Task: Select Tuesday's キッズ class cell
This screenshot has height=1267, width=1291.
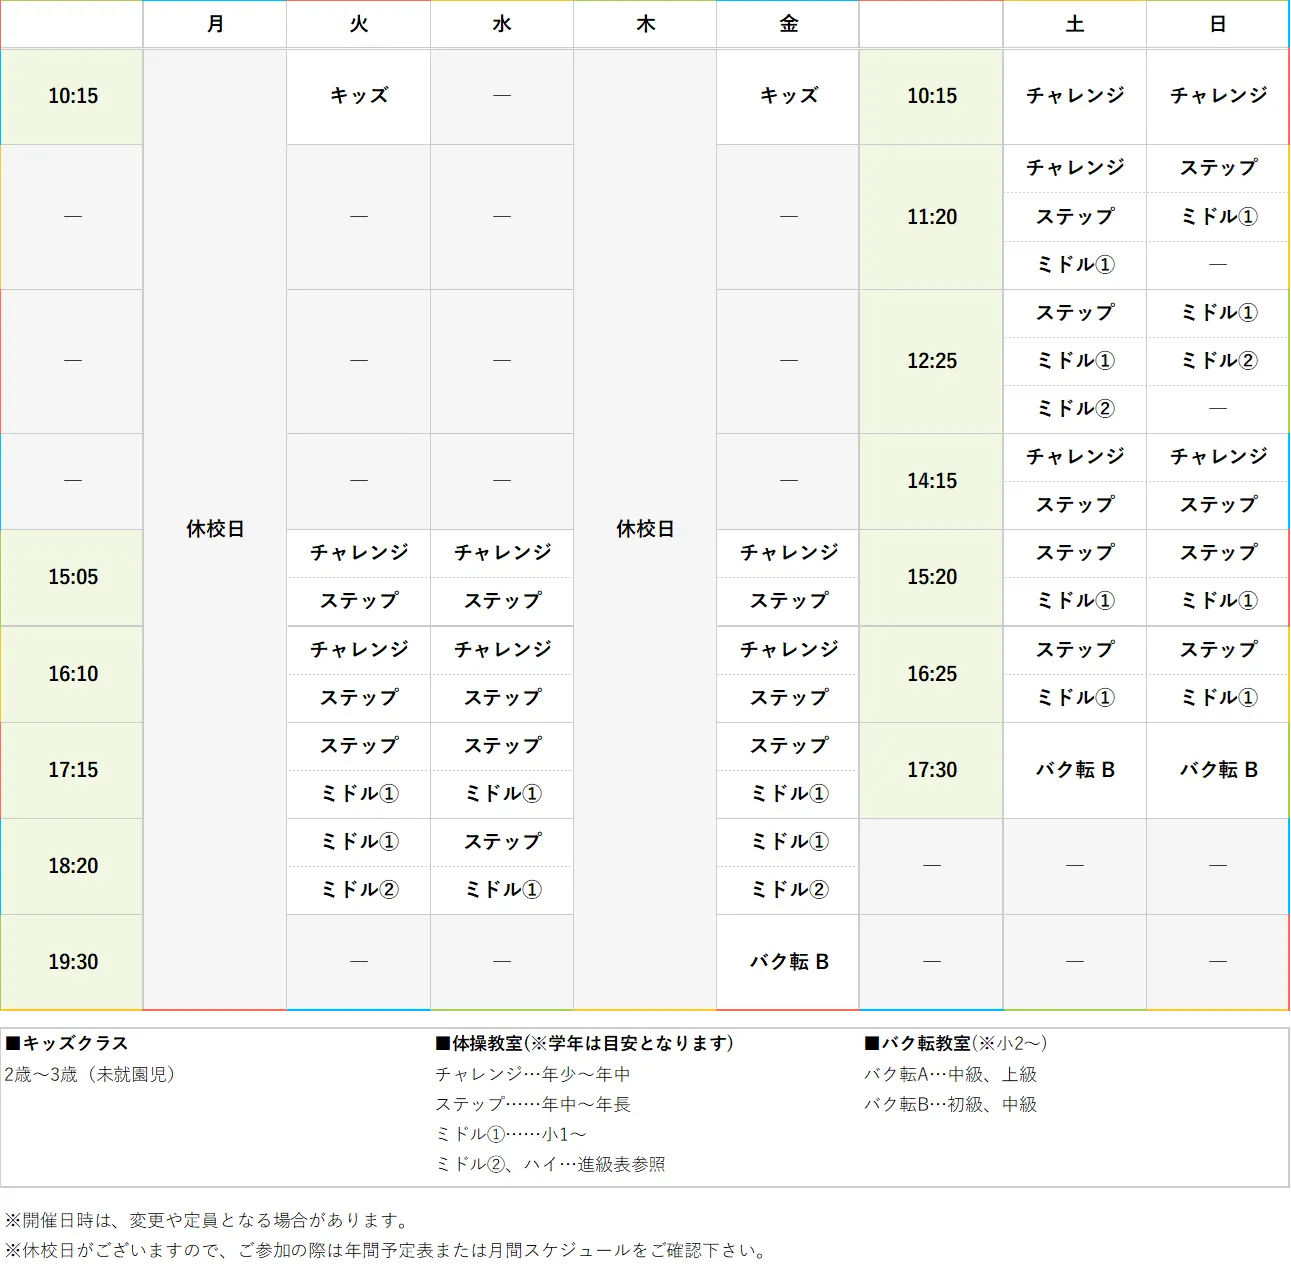Action: click(x=358, y=96)
